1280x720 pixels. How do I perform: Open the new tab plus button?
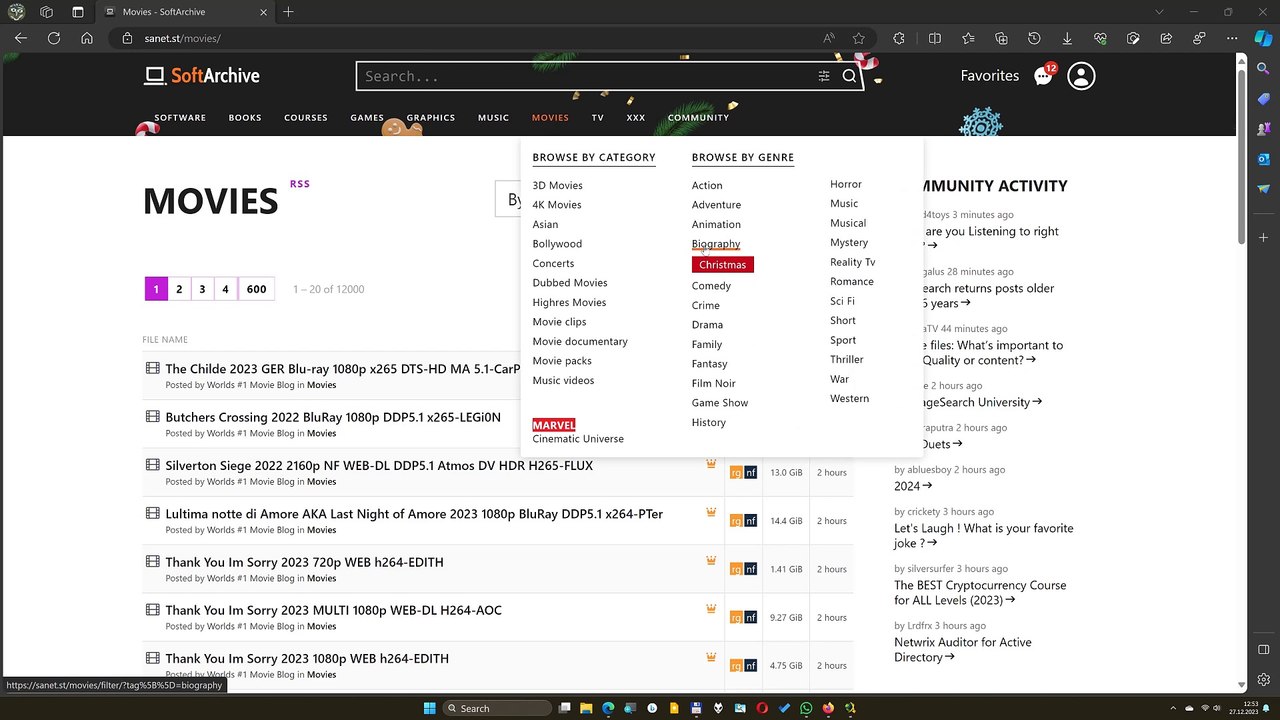288,12
